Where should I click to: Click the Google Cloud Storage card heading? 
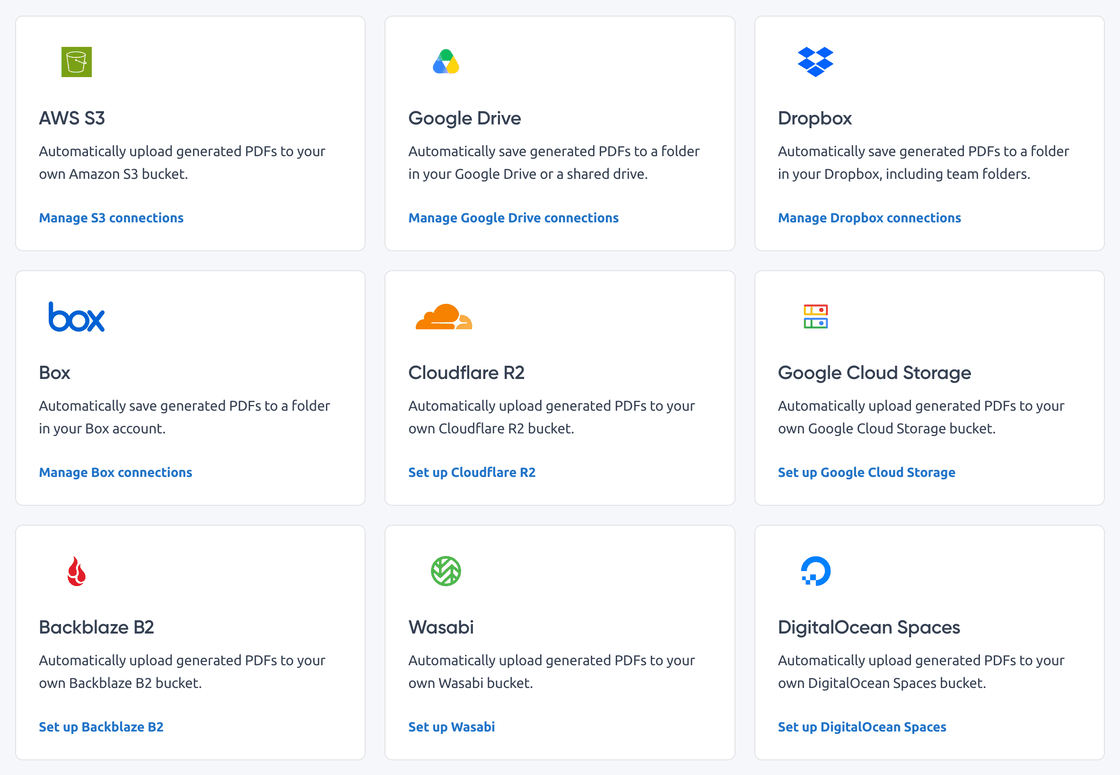point(874,373)
